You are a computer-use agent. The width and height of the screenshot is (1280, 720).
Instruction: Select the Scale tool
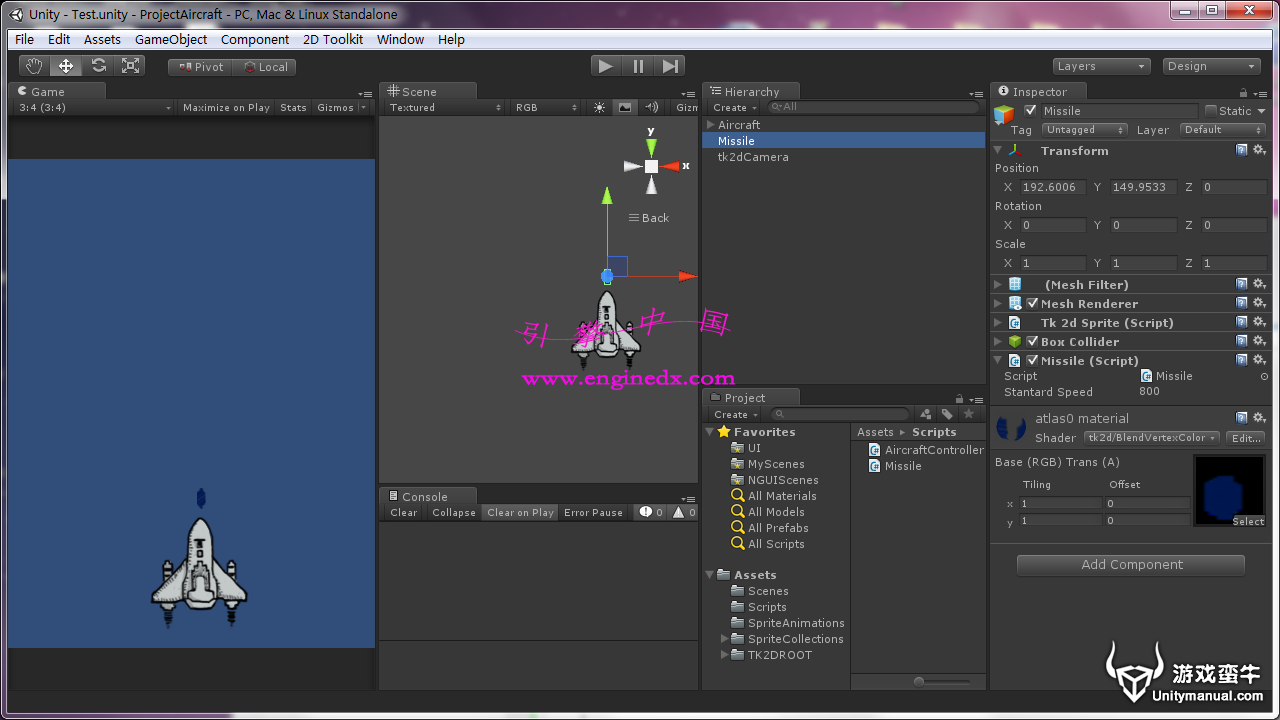pos(130,66)
